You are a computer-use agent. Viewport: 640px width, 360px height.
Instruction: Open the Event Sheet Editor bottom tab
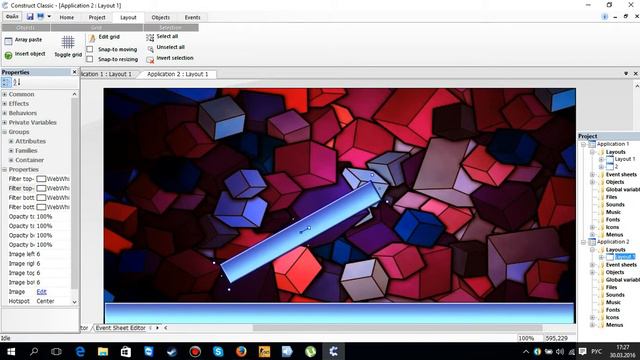coord(120,328)
